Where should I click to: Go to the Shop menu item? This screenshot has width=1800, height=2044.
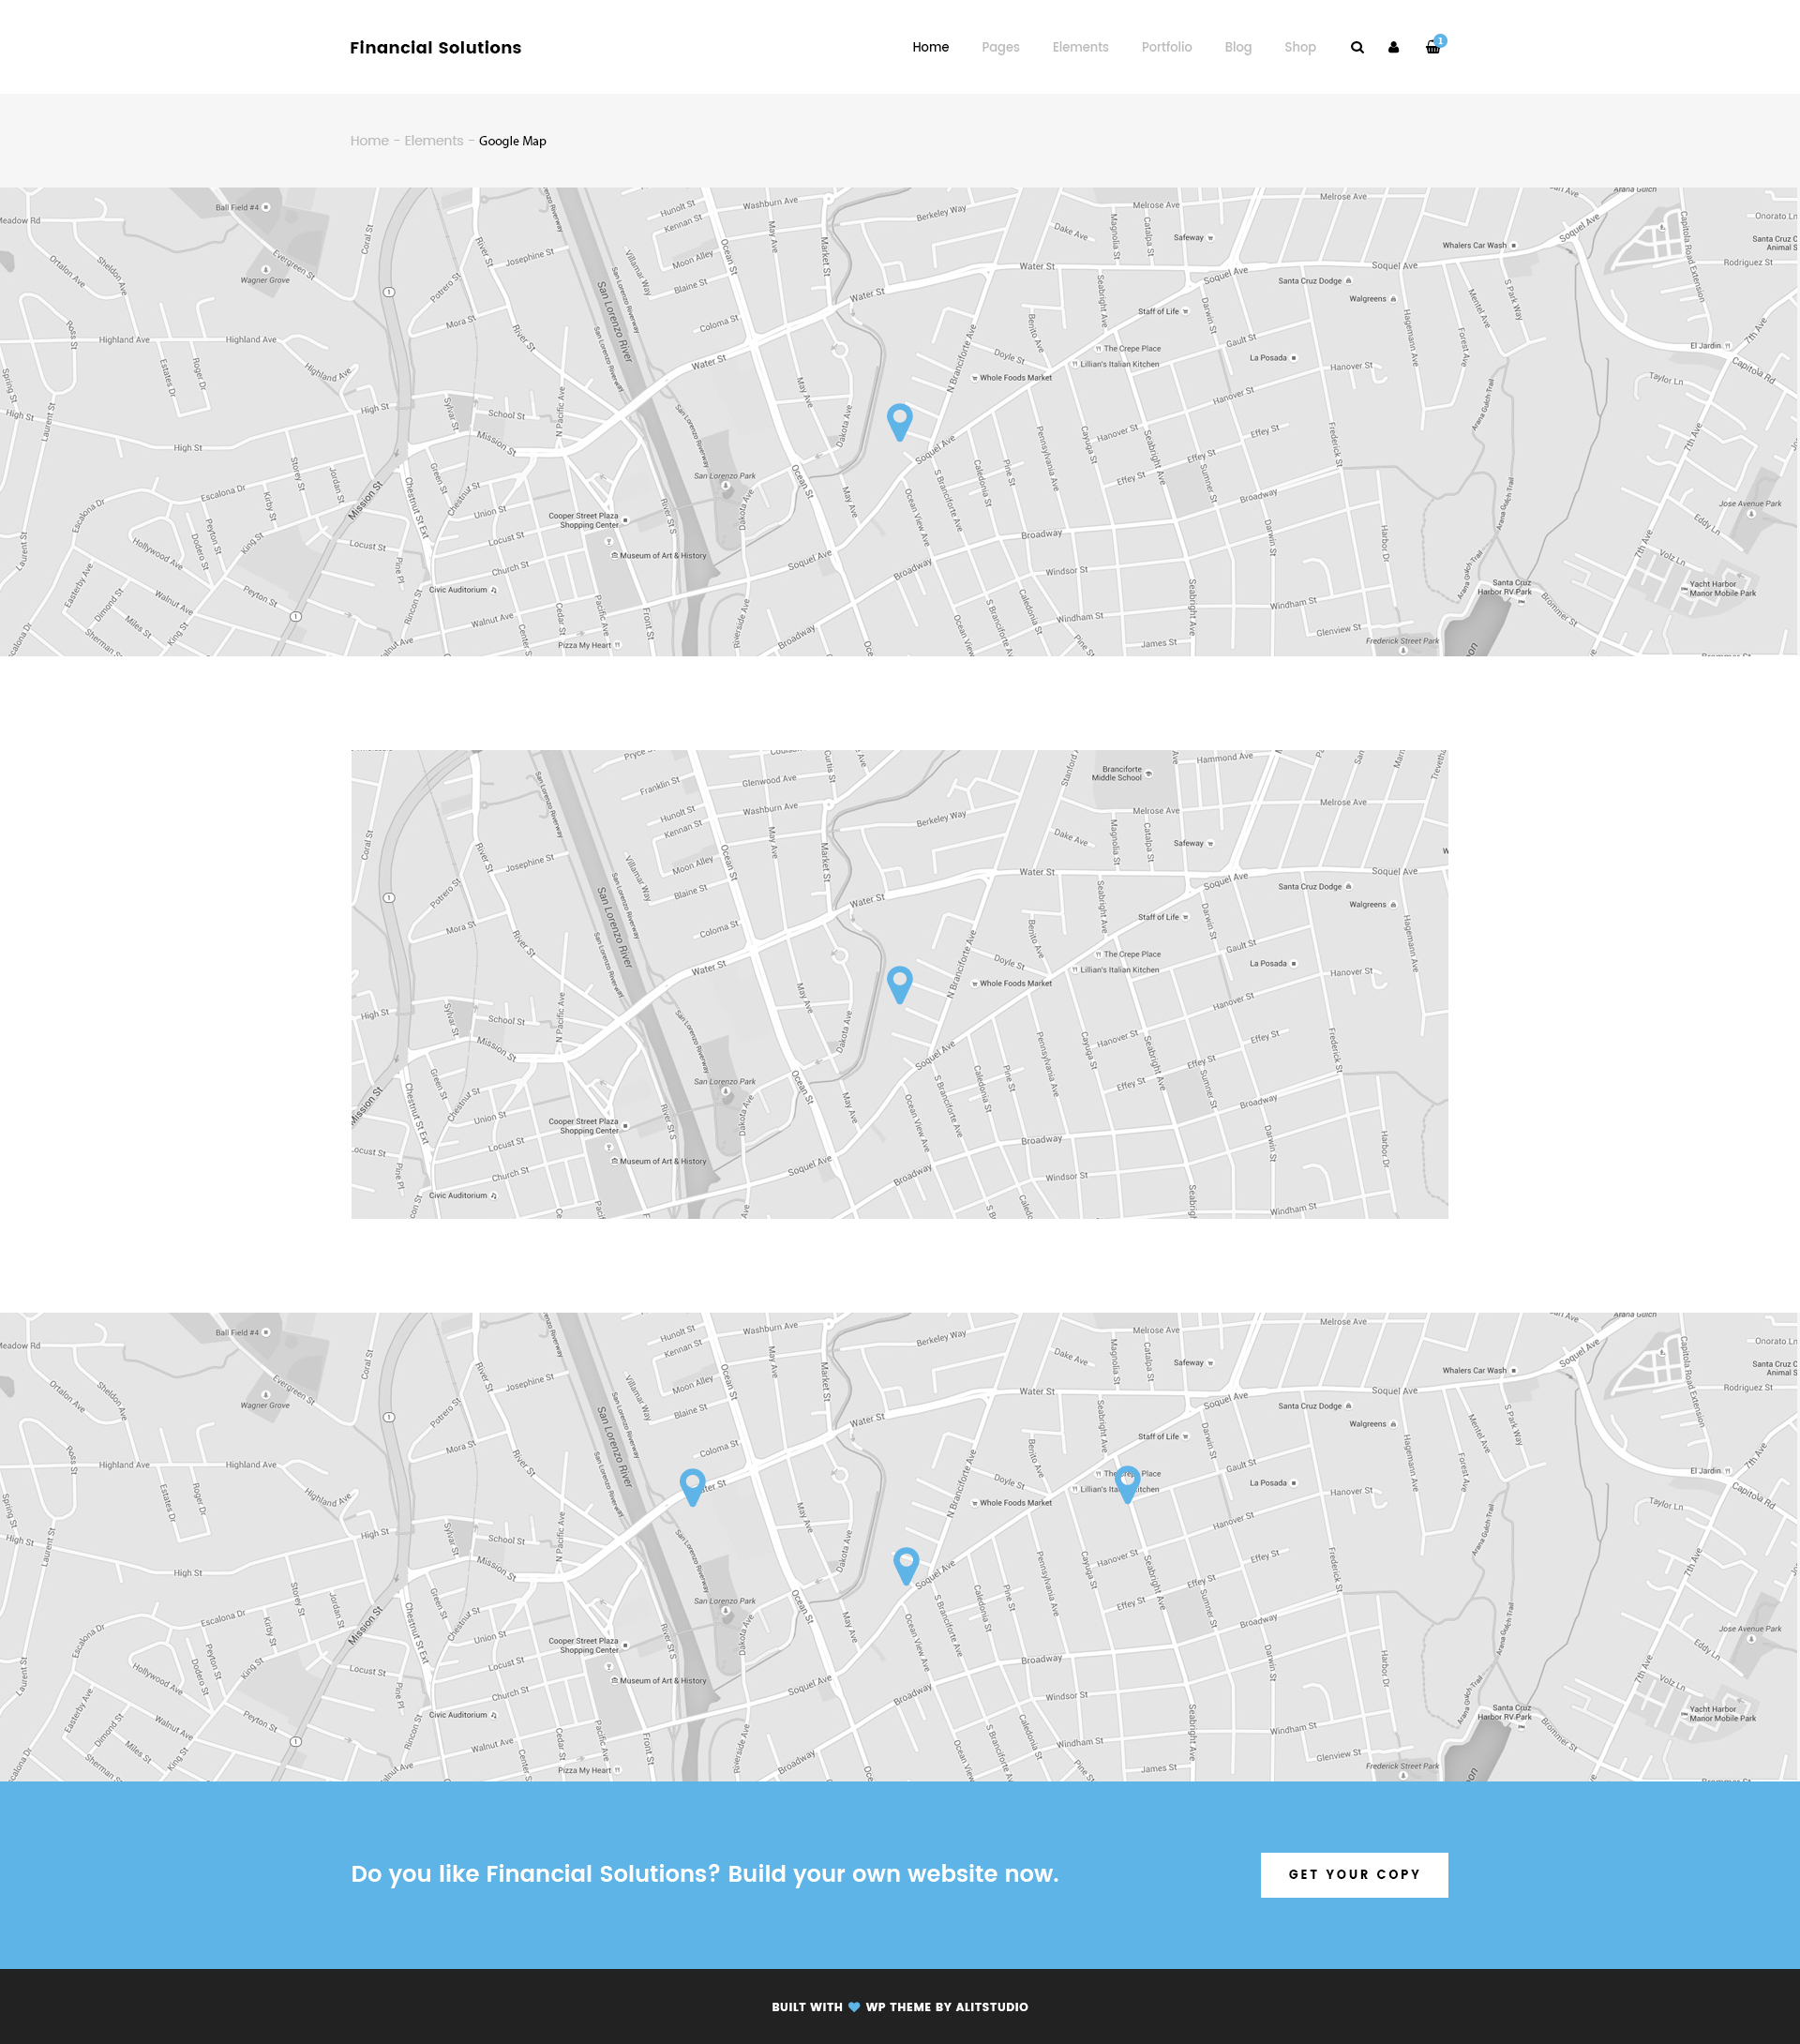click(x=1300, y=47)
